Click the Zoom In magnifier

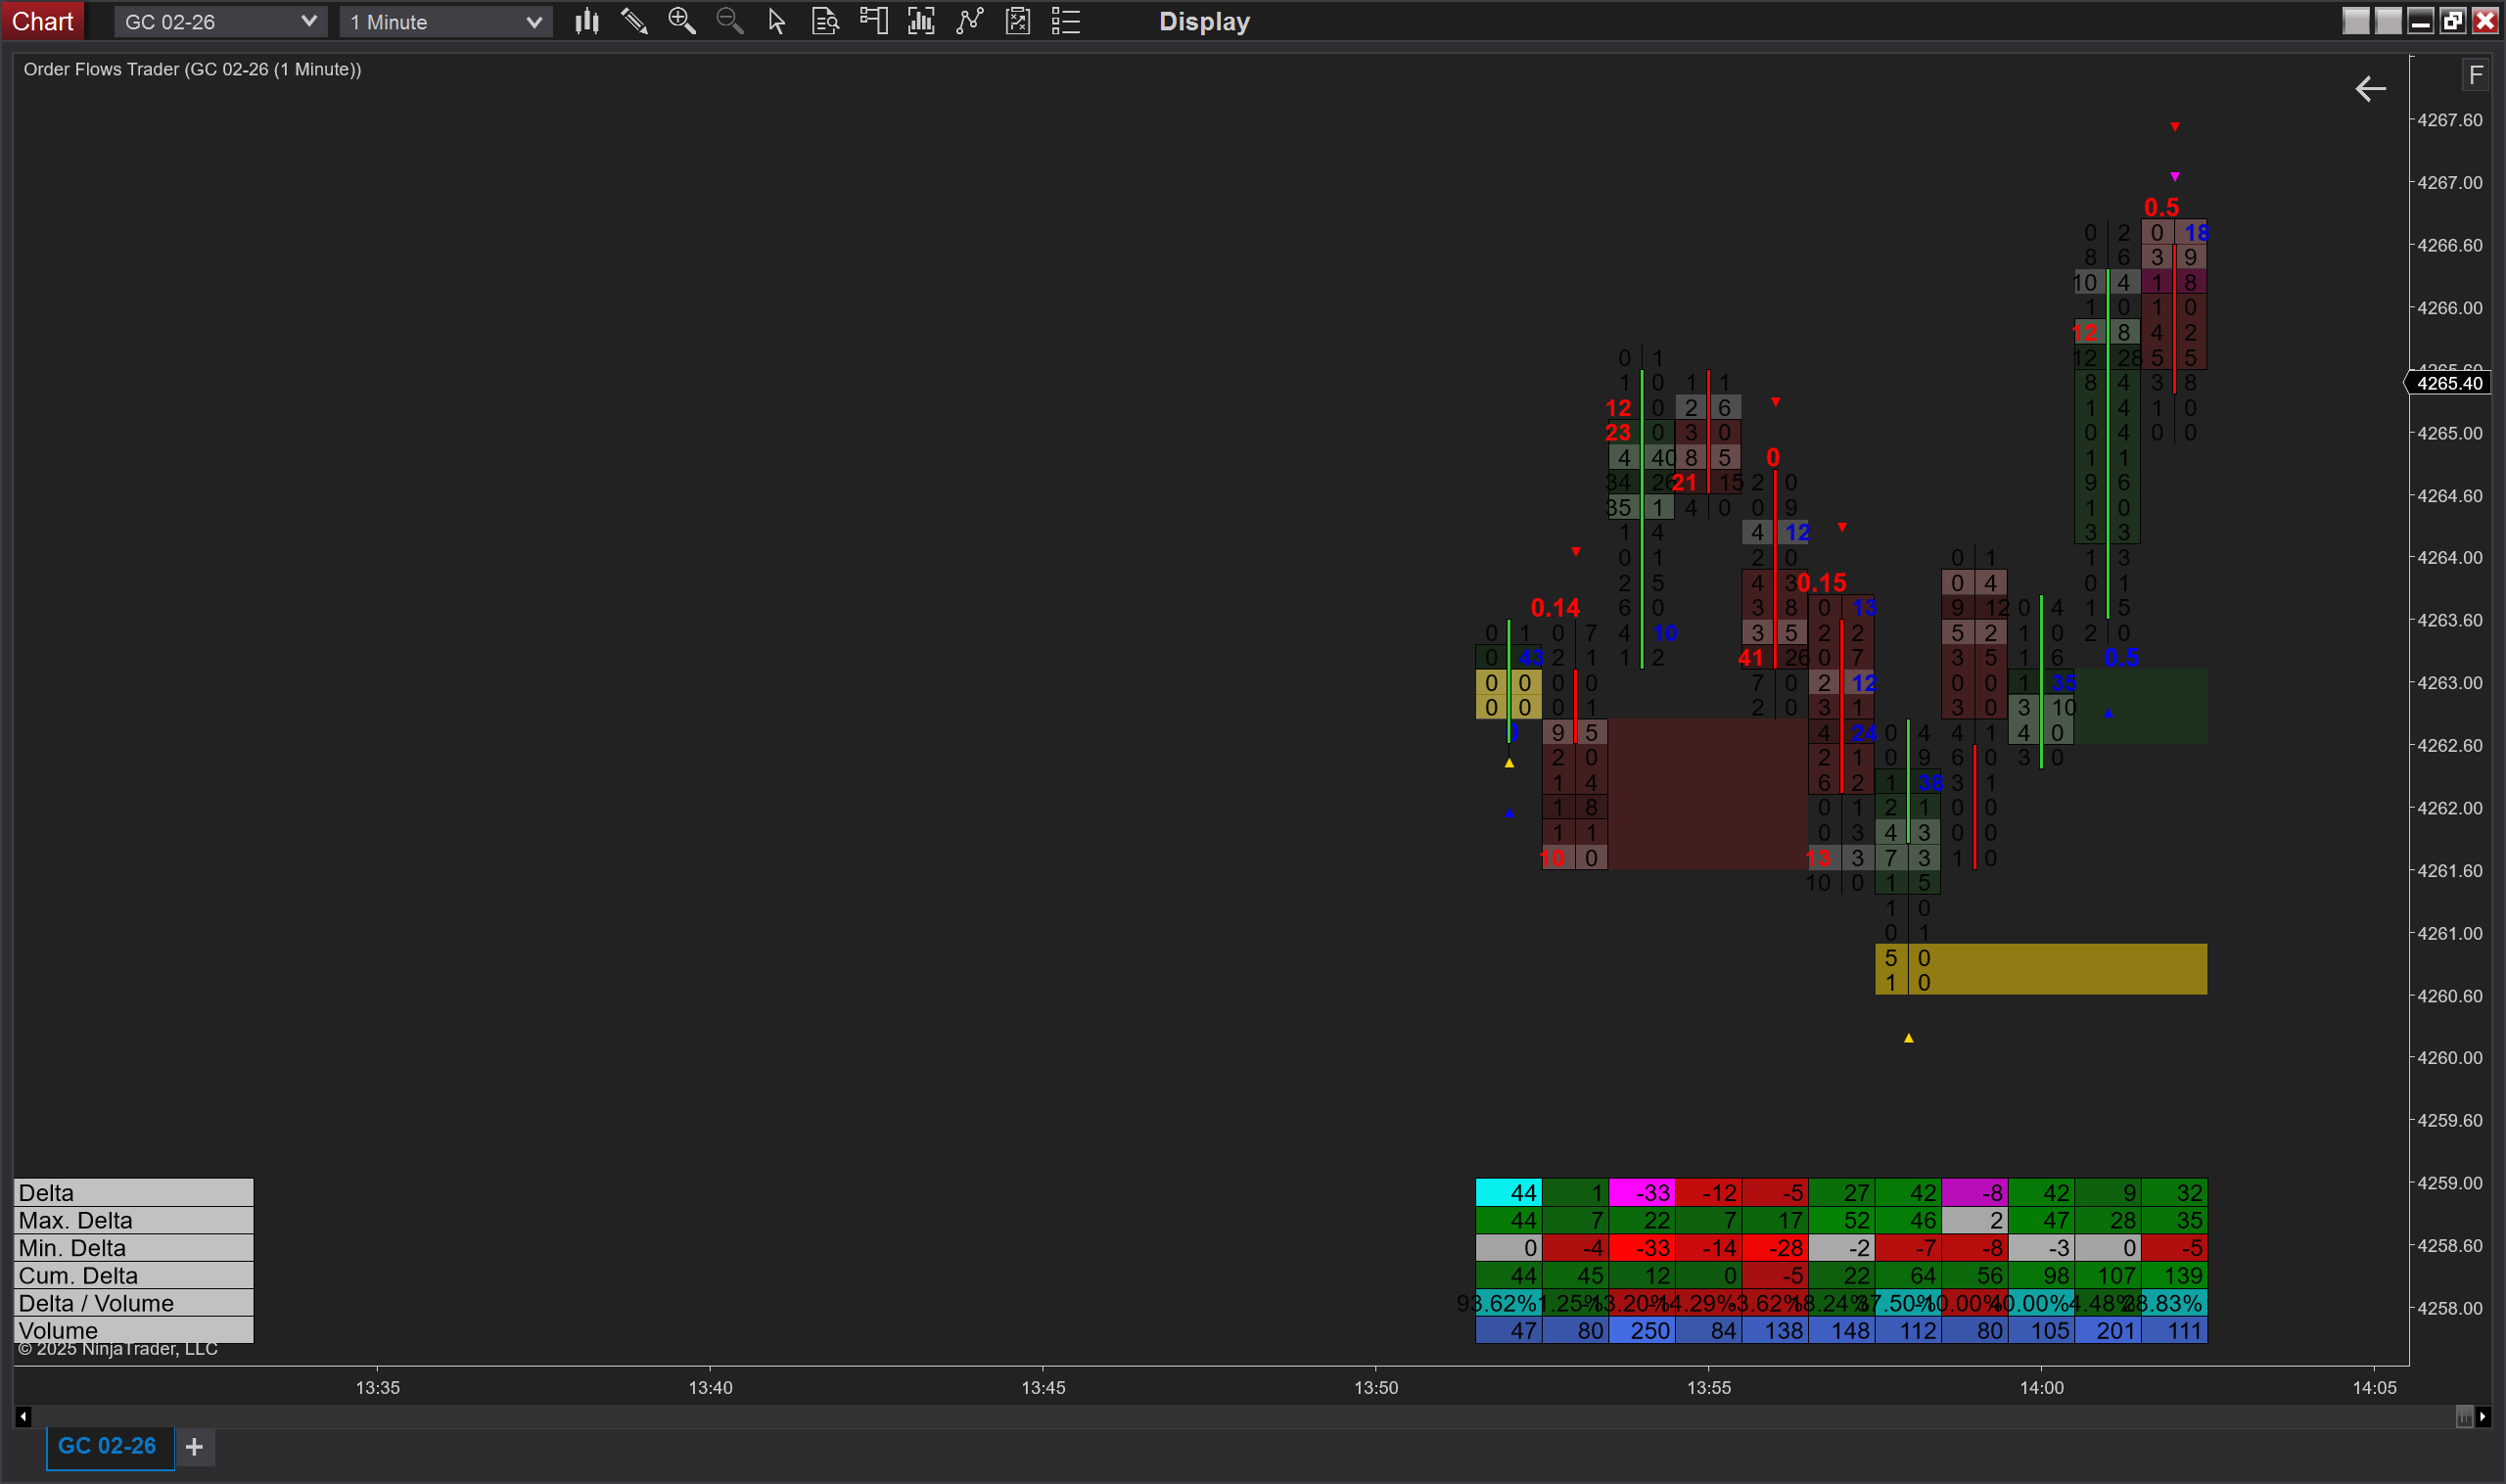click(x=682, y=21)
